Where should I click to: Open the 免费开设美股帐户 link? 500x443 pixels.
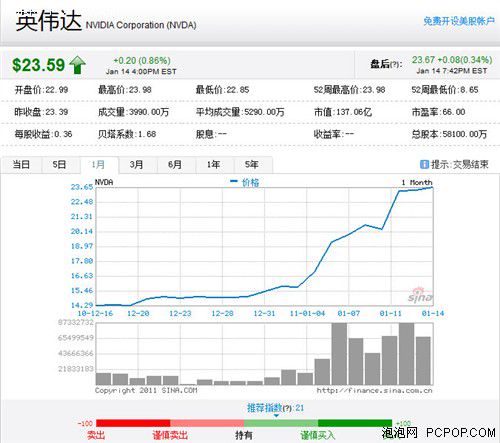click(459, 21)
